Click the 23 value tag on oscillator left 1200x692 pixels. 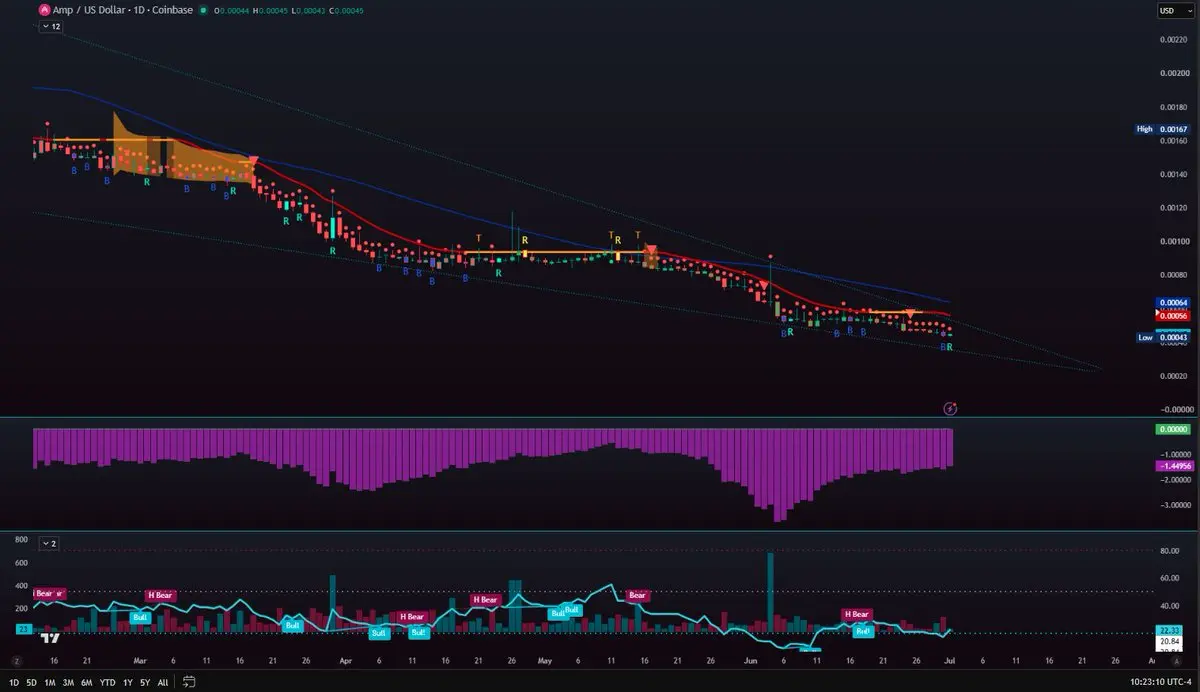(x=22, y=629)
